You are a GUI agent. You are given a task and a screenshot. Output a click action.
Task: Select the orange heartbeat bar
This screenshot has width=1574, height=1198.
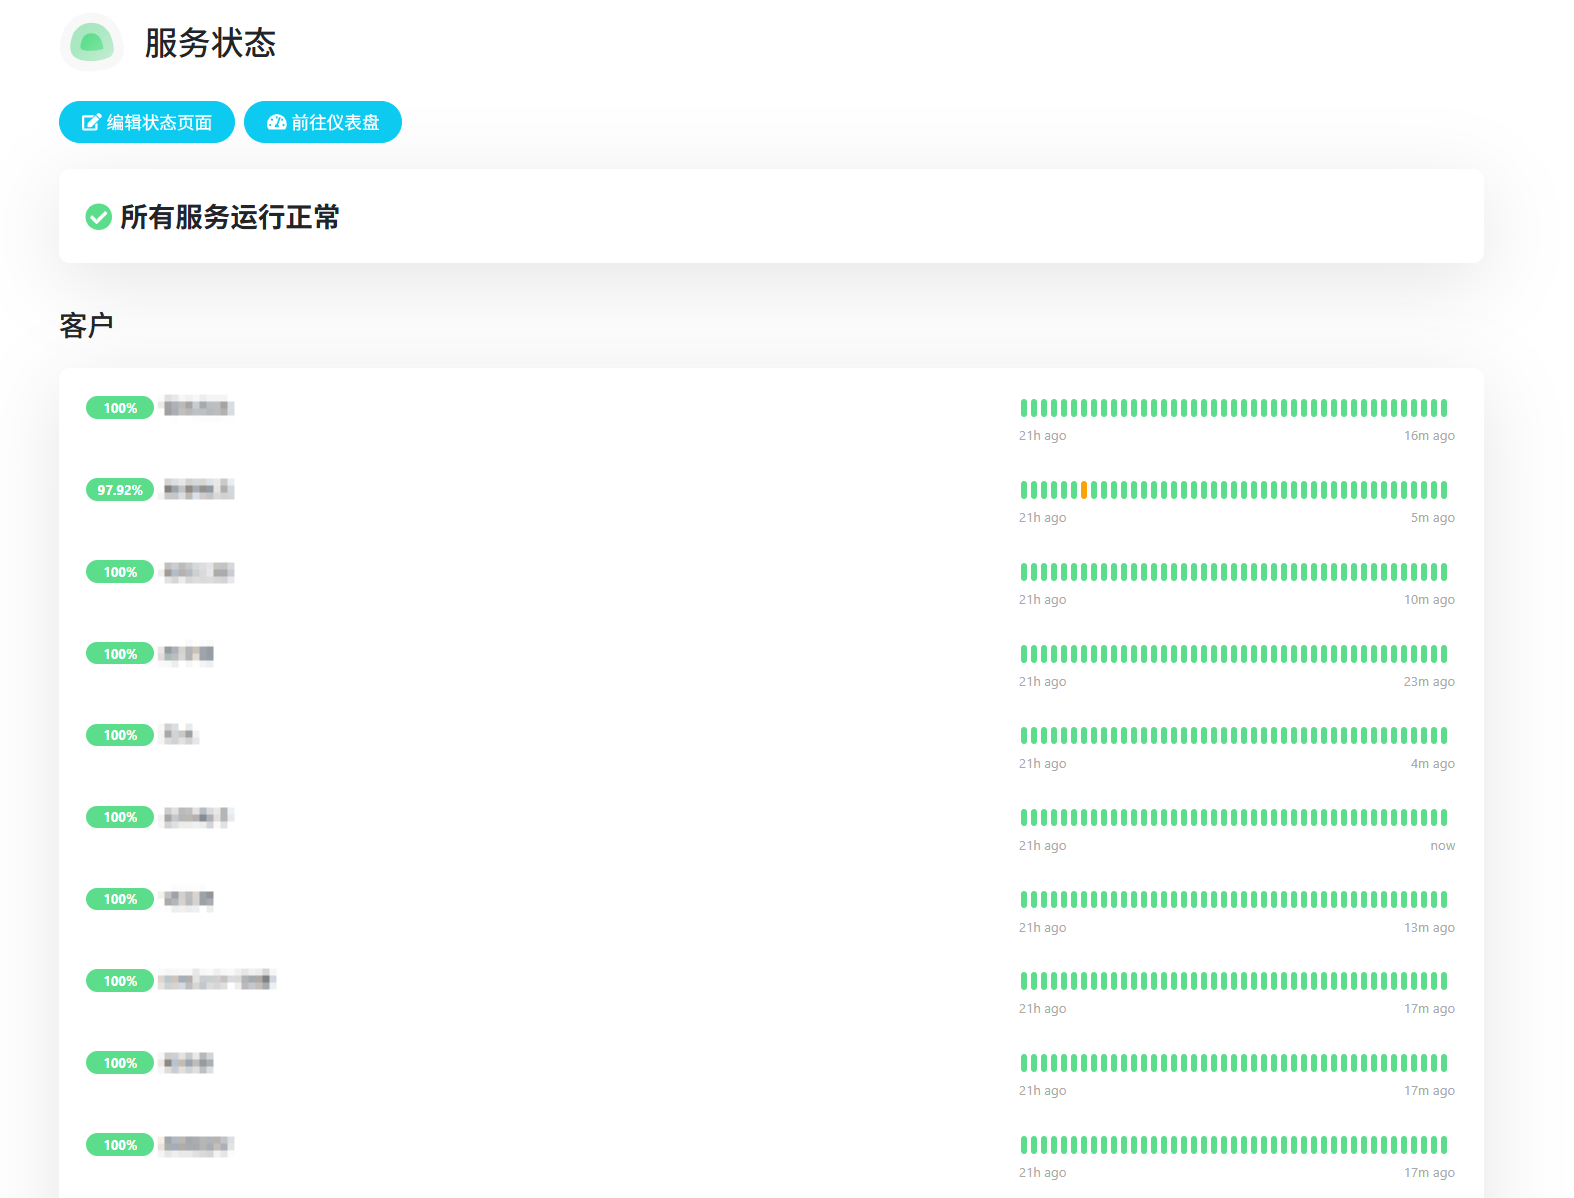[x=1084, y=490]
